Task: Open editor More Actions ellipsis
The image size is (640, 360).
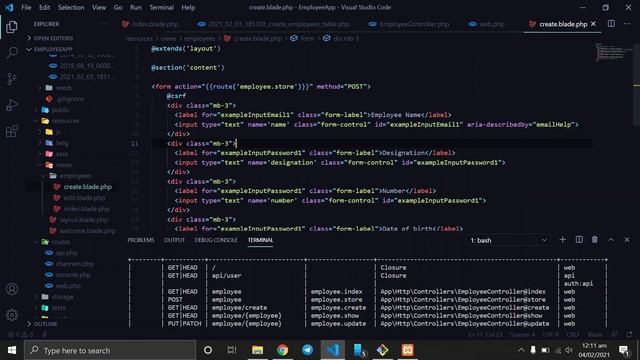Action: [x=627, y=24]
